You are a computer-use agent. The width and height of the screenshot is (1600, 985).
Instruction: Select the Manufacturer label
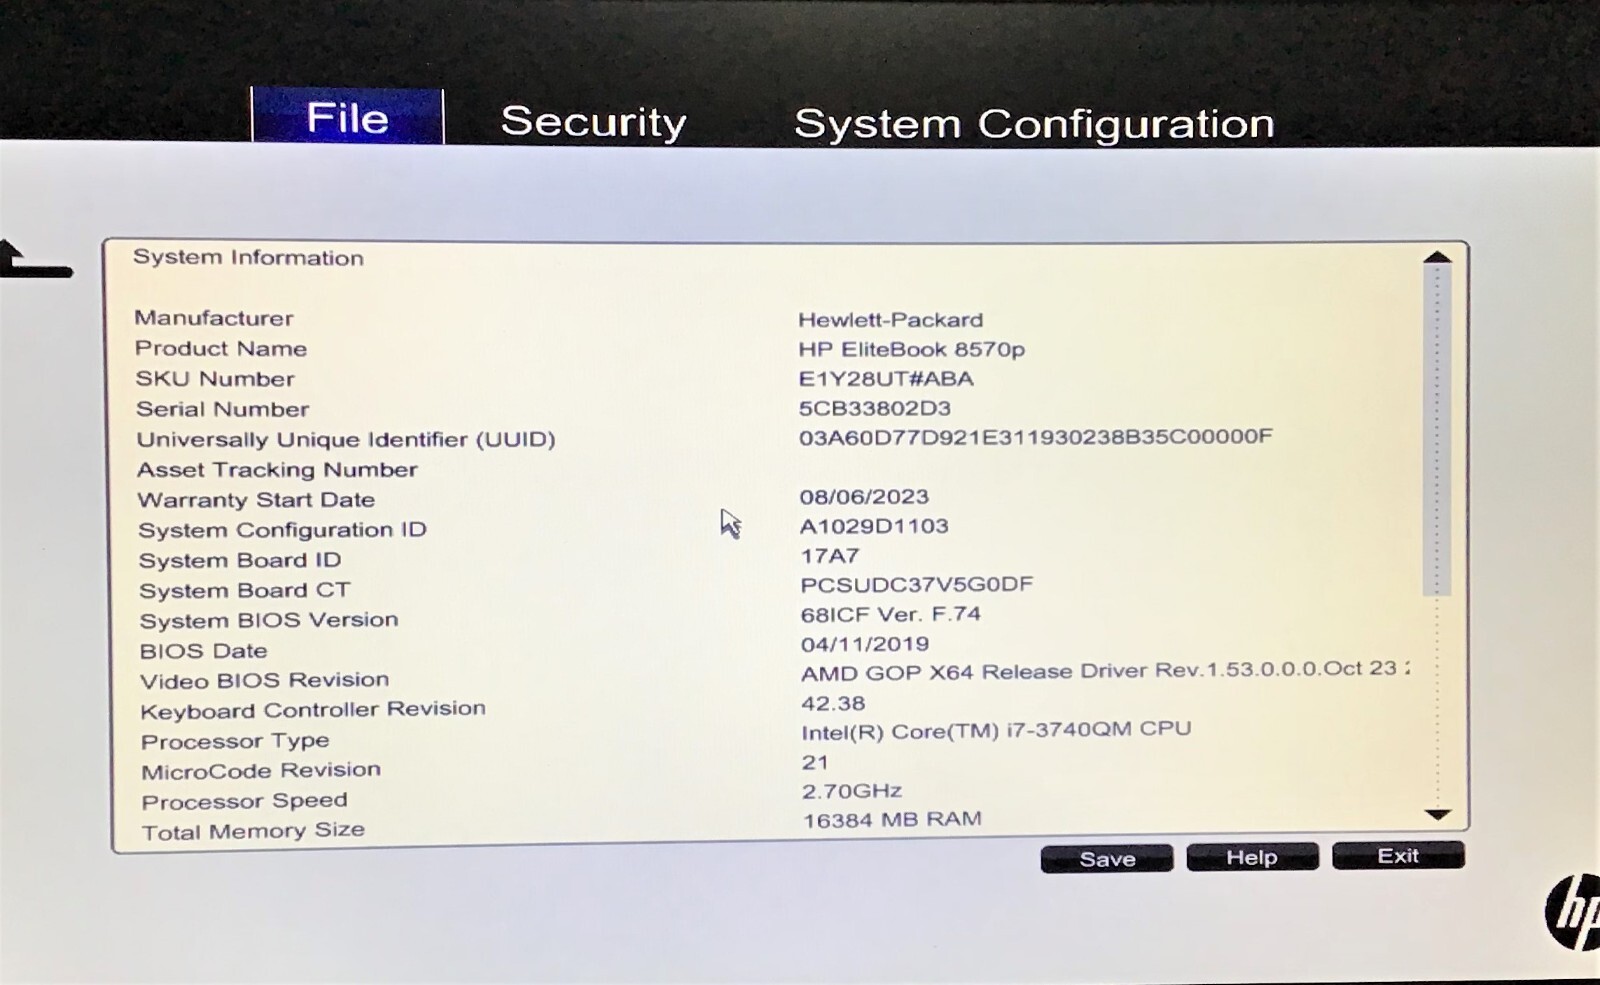point(214,318)
